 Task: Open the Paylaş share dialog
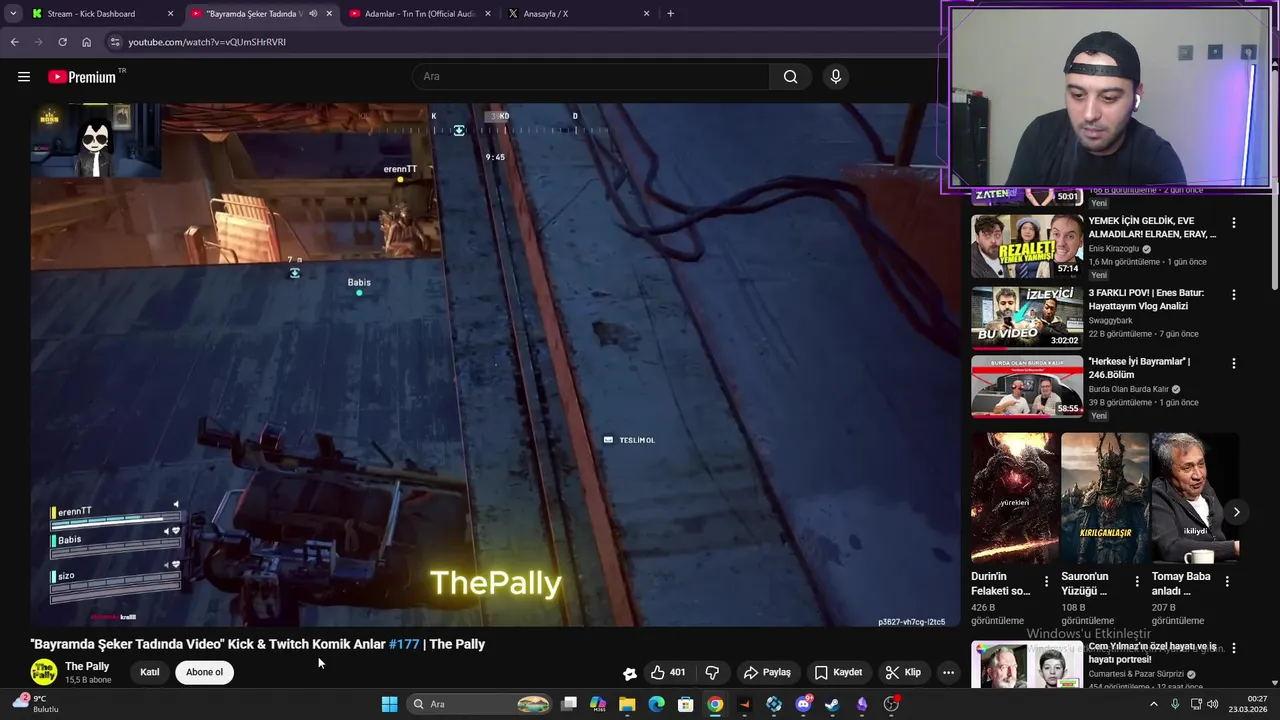pyautogui.click(x=767, y=672)
